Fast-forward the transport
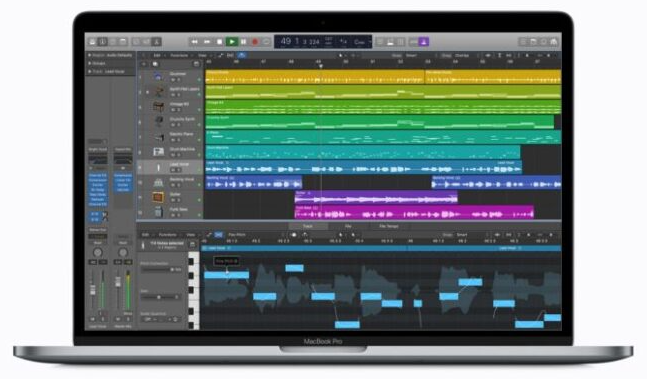Screen dimensions: 647x385 click(207, 42)
